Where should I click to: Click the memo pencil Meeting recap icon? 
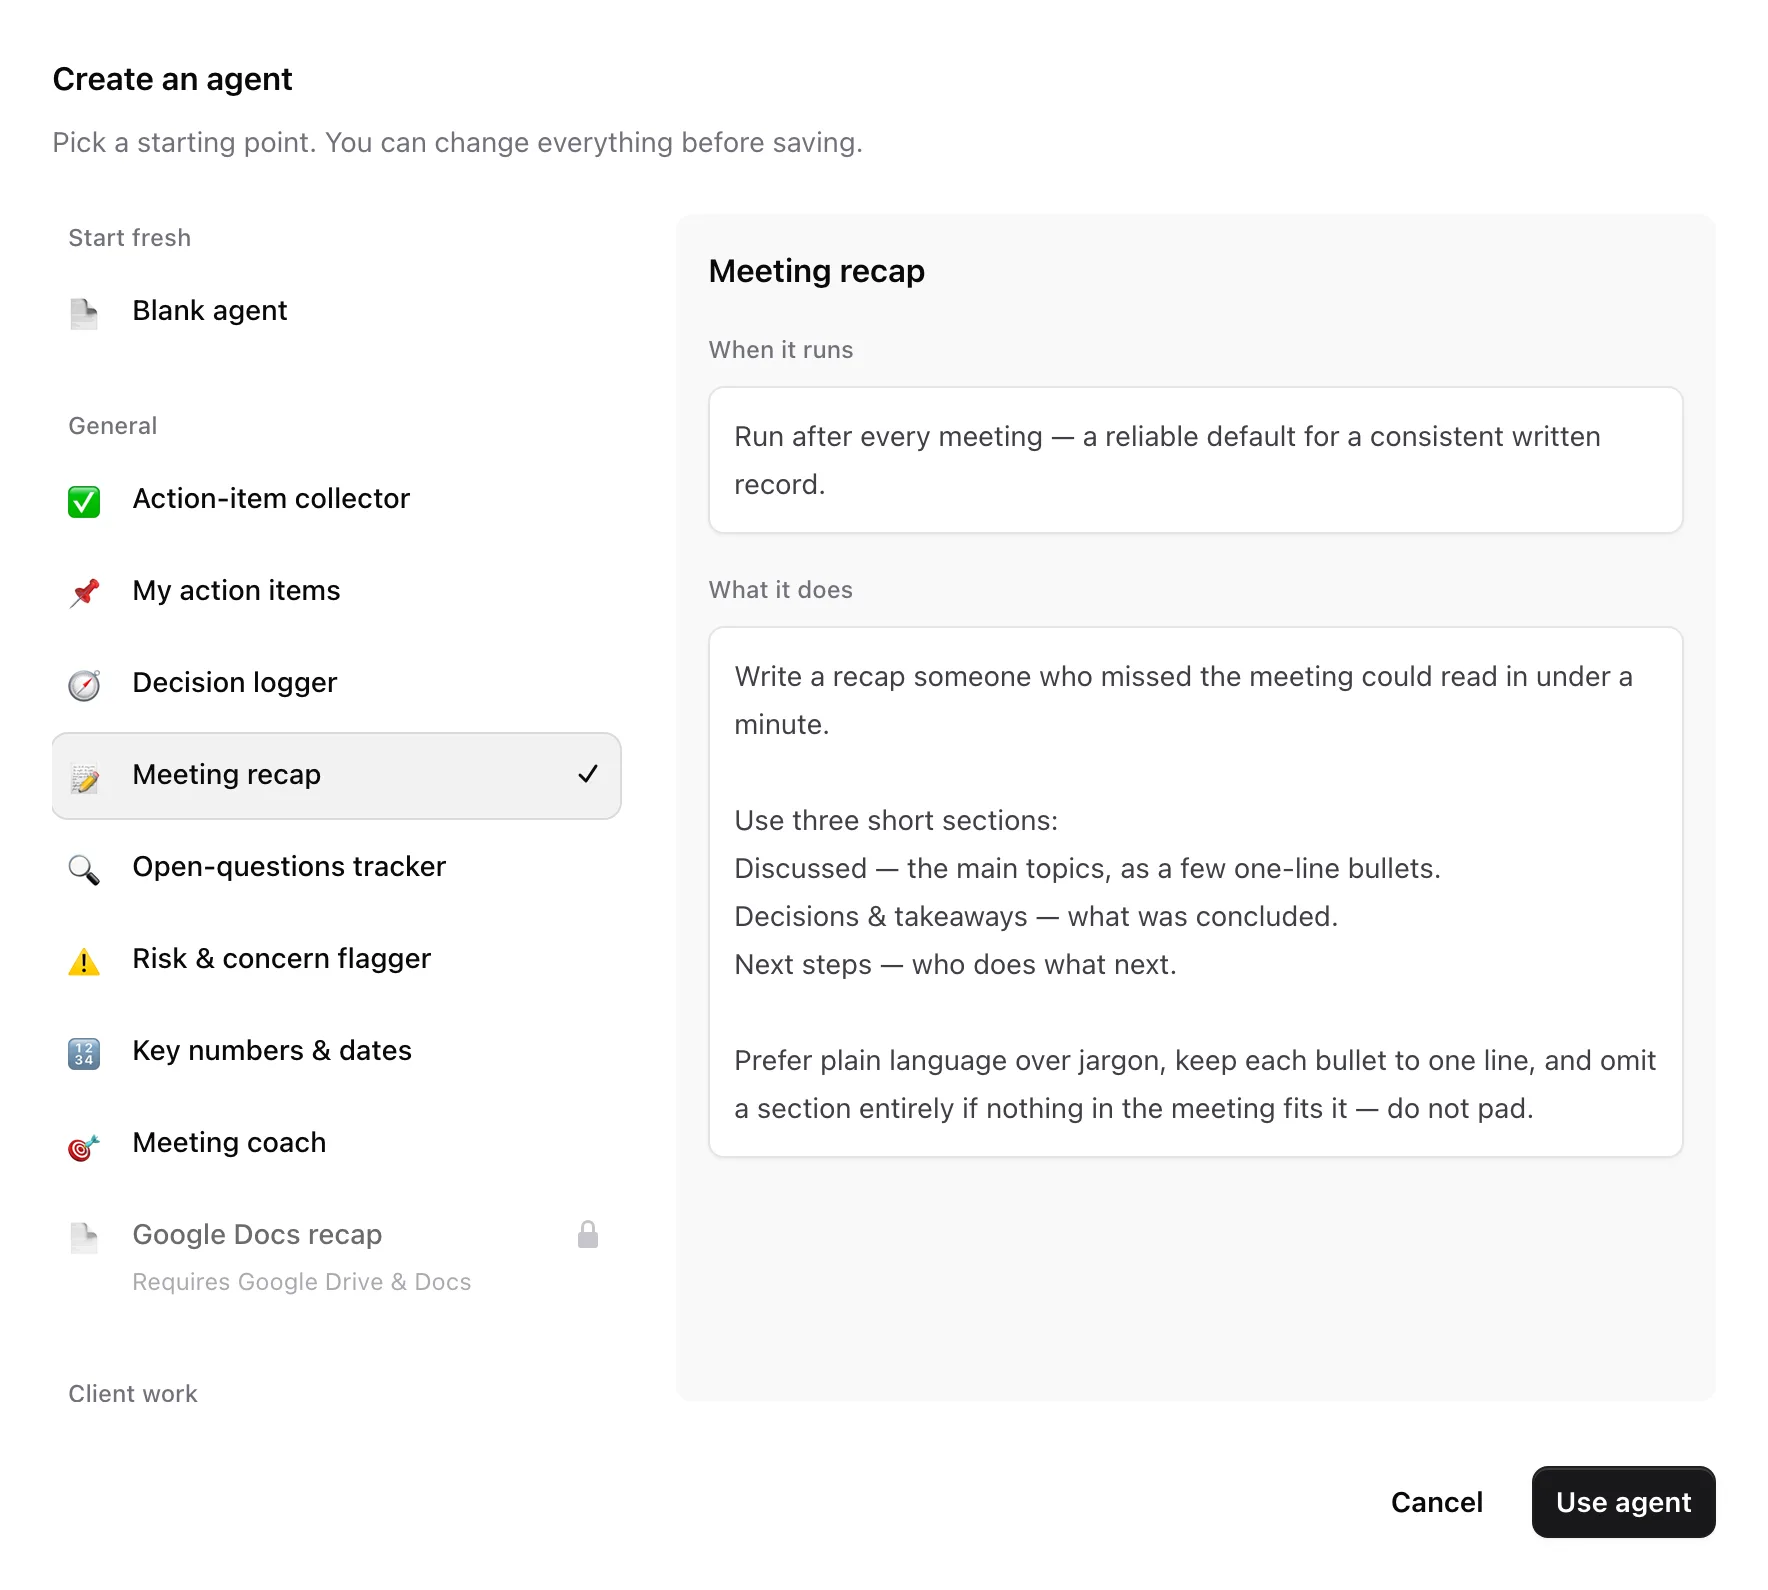[x=84, y=777]
